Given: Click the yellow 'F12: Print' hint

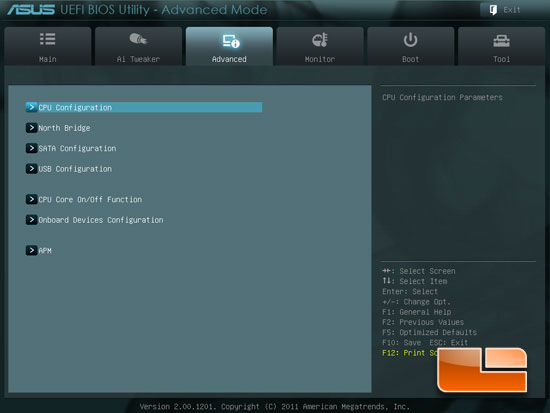Looking at the screenshot, I should (x=403, y=353).
